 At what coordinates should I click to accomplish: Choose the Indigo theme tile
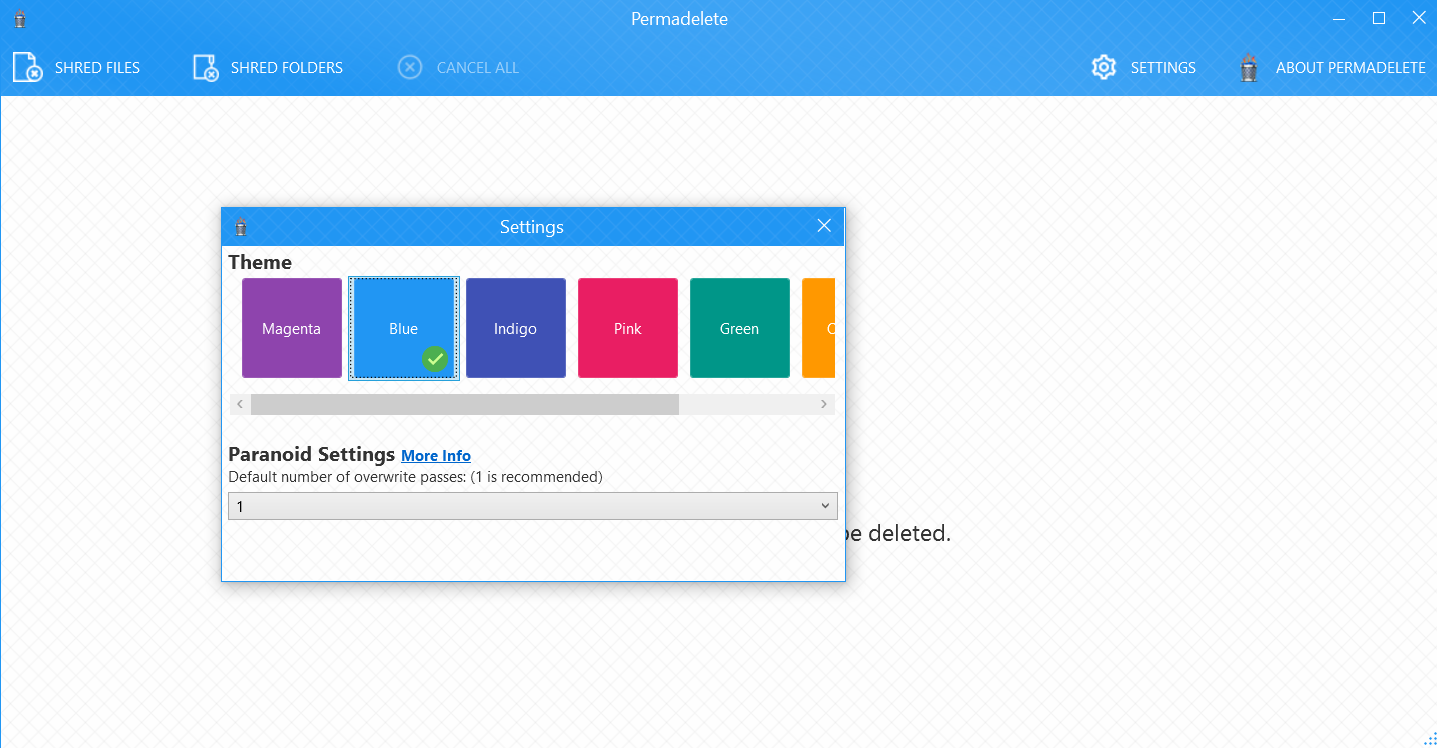516,328
